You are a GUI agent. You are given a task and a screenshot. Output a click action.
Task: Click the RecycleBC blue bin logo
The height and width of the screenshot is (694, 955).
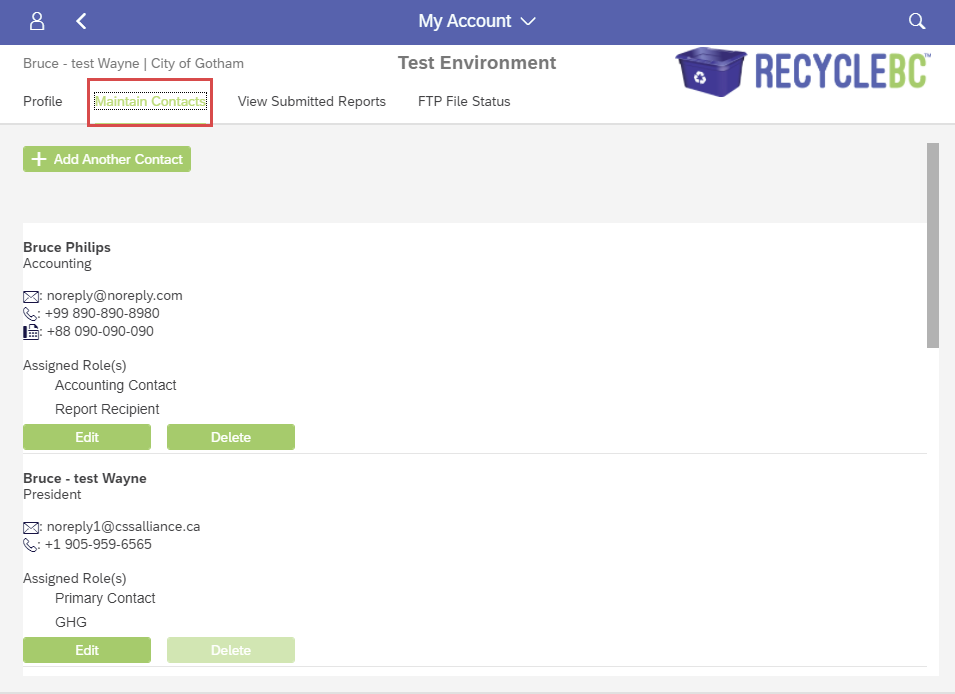coord(711,72)
